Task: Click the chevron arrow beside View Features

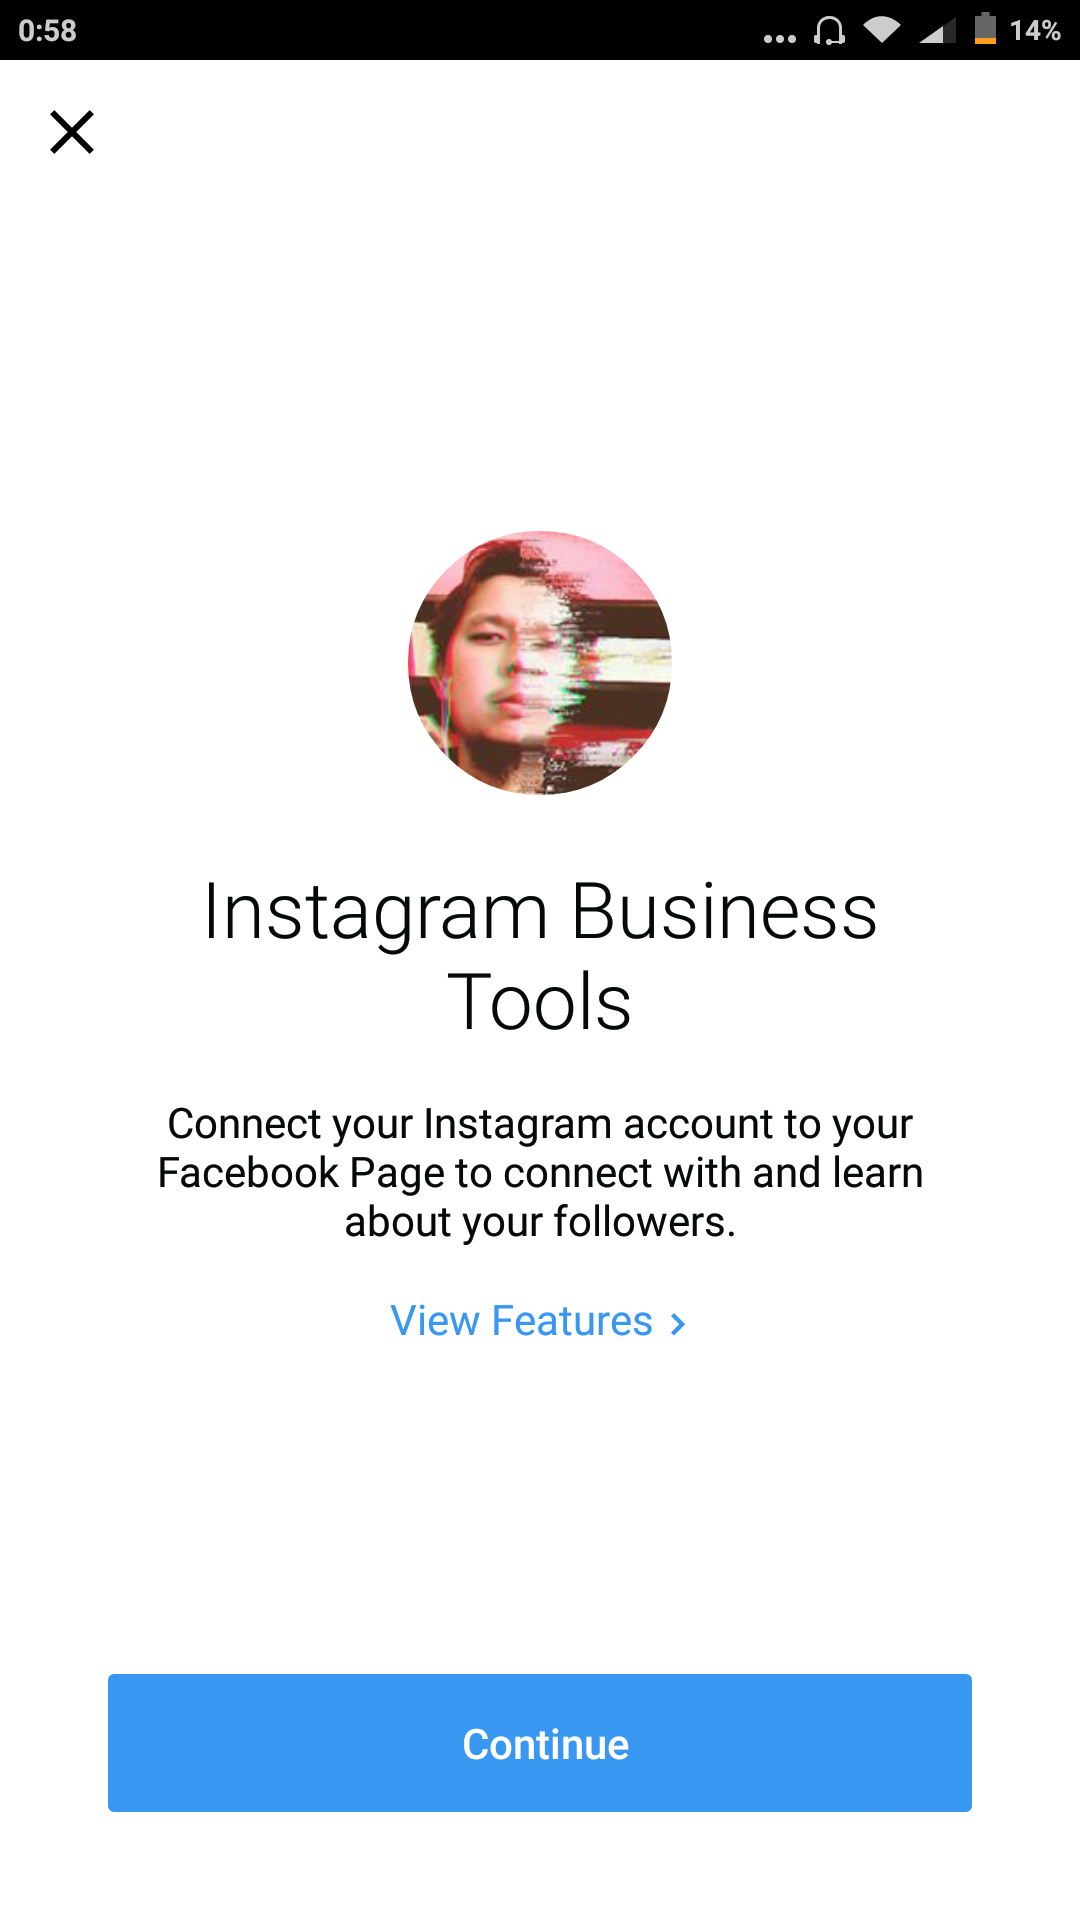Action: (678, 1324)
